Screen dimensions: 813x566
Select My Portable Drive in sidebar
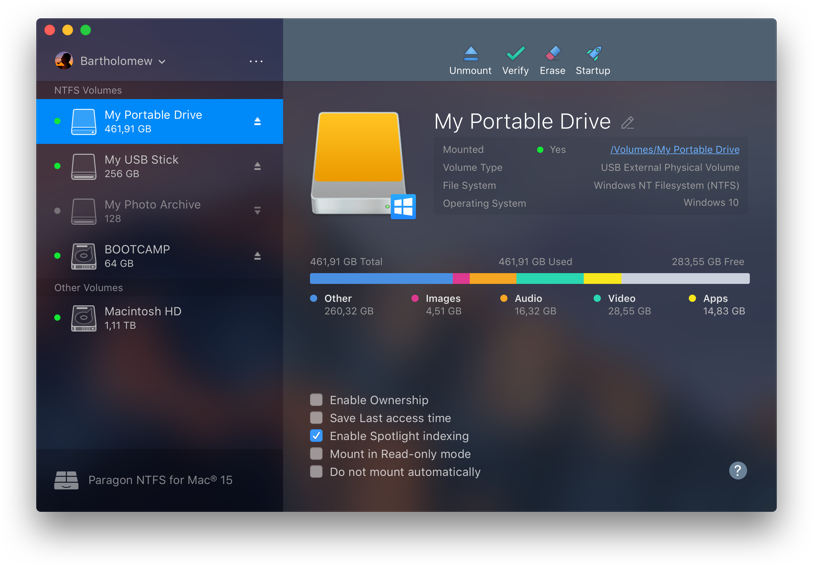pos(160,121)
